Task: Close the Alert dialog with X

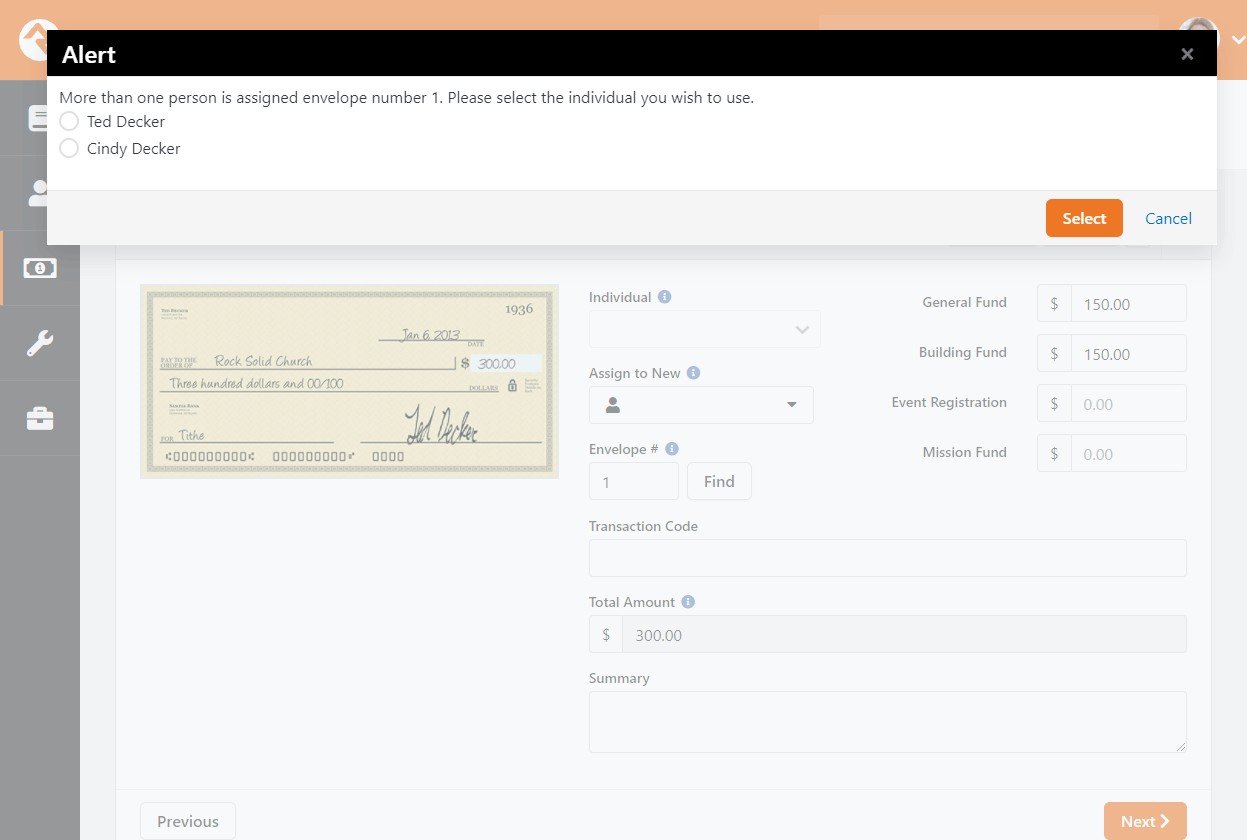Action: [1187, 54]
